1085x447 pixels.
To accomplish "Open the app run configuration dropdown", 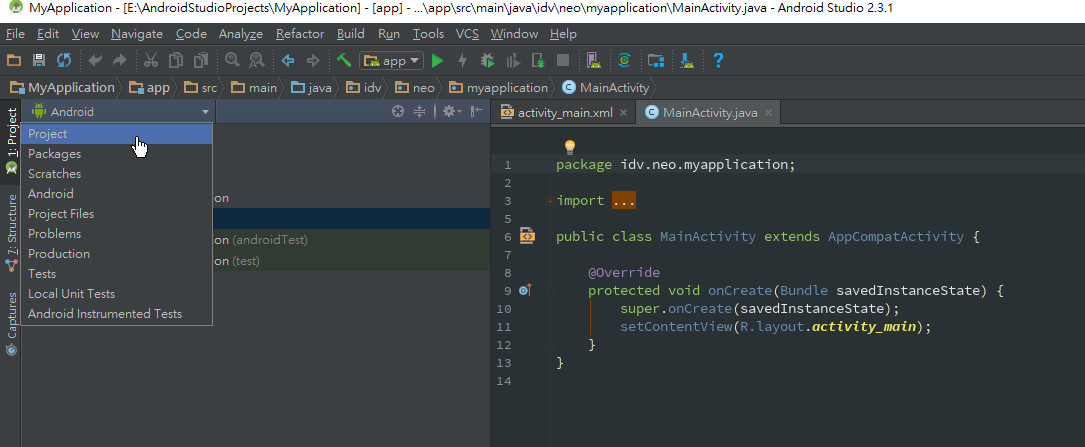I will pyautogui.click(x=392, y=61).
